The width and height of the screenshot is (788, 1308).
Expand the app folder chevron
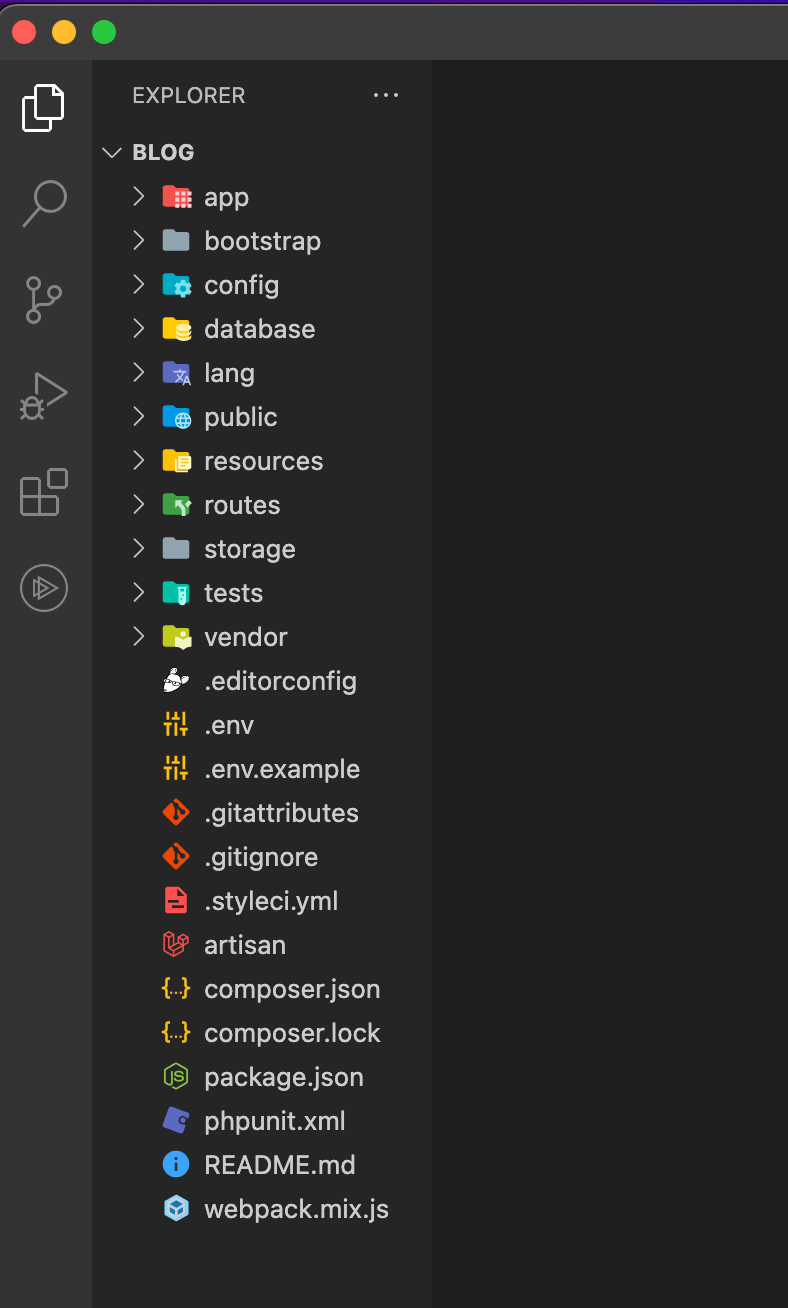[139, 197]
